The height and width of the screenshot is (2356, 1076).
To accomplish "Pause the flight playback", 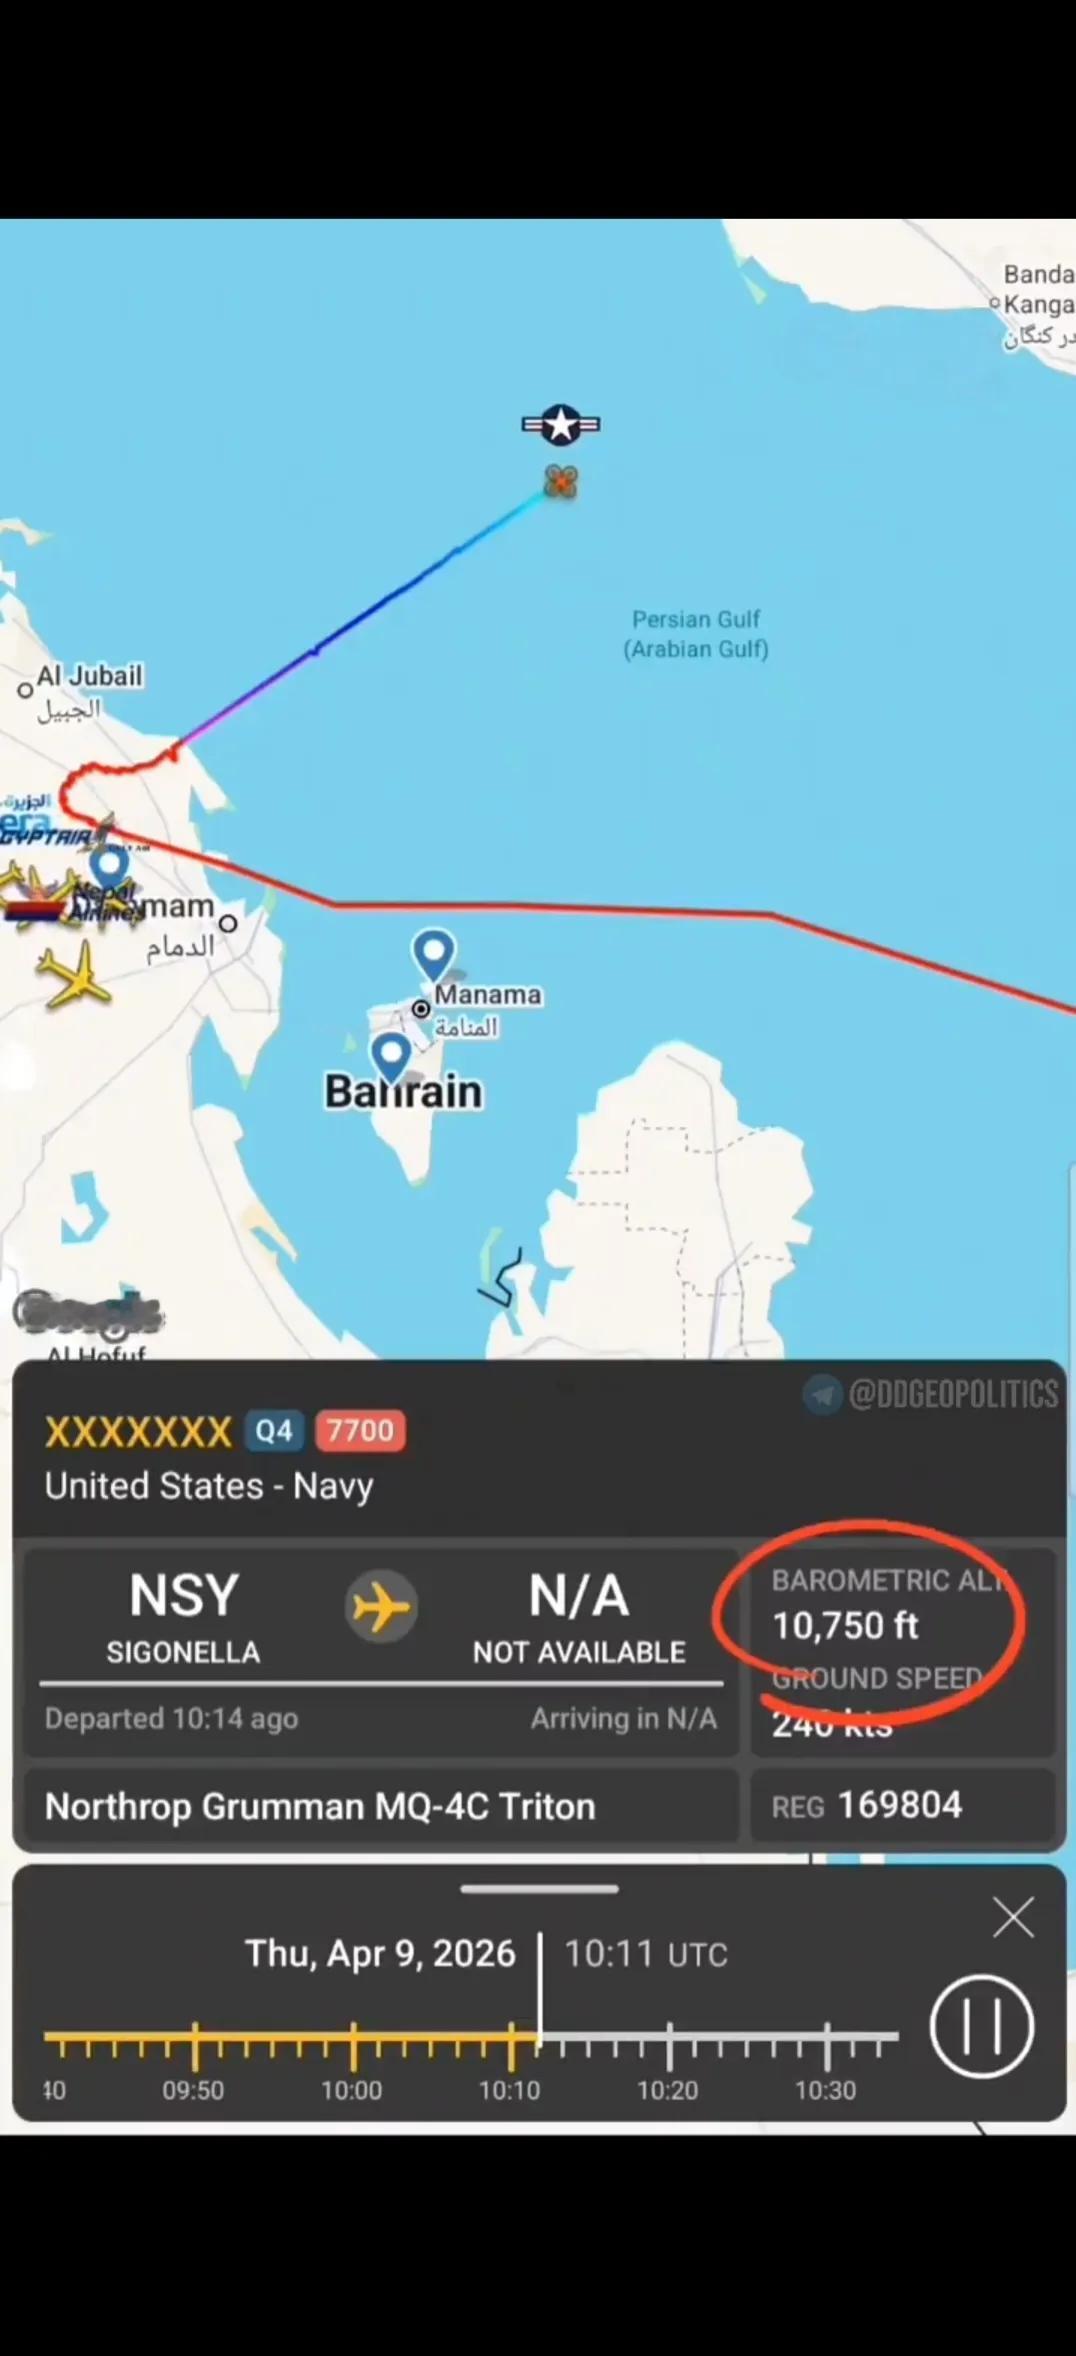I will 982,2027.
